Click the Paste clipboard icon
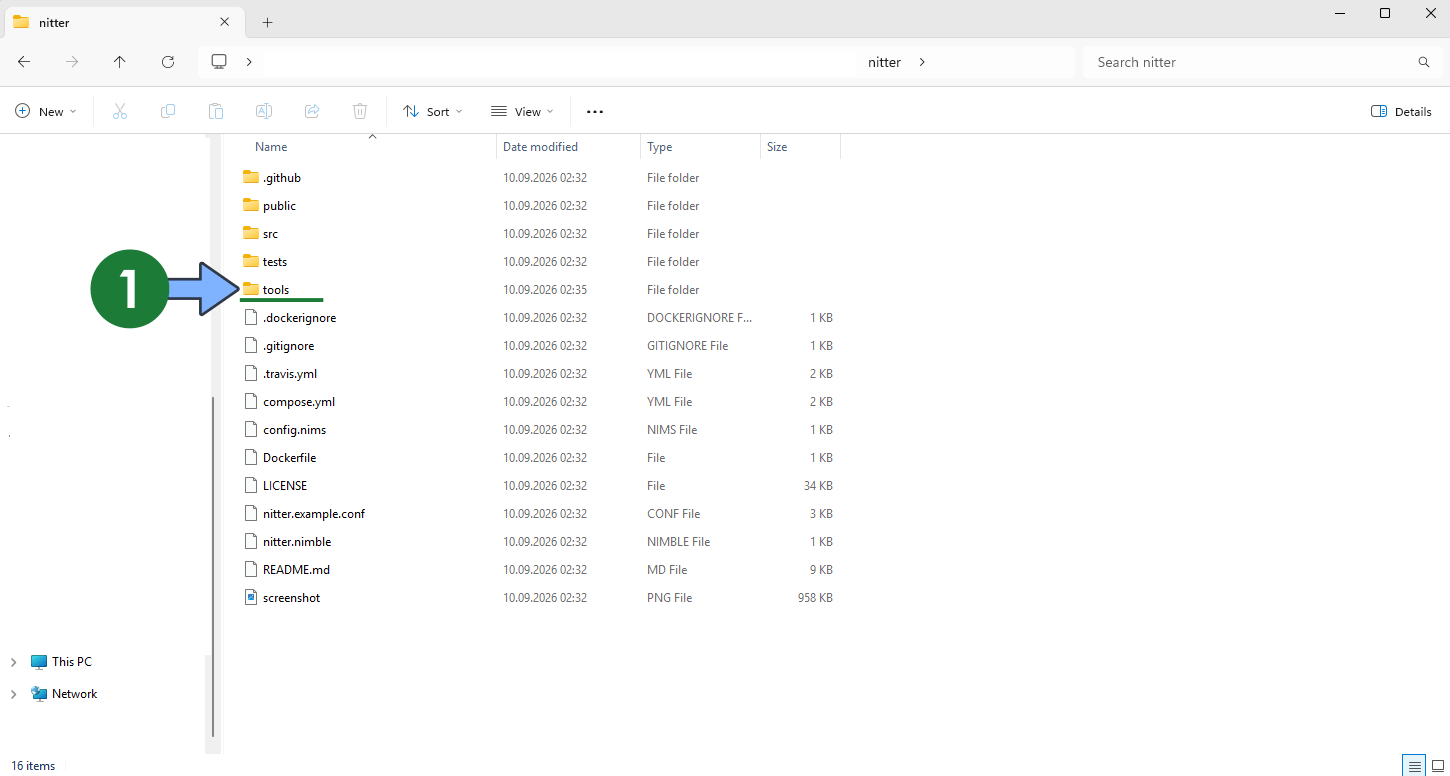 [216, 111]
